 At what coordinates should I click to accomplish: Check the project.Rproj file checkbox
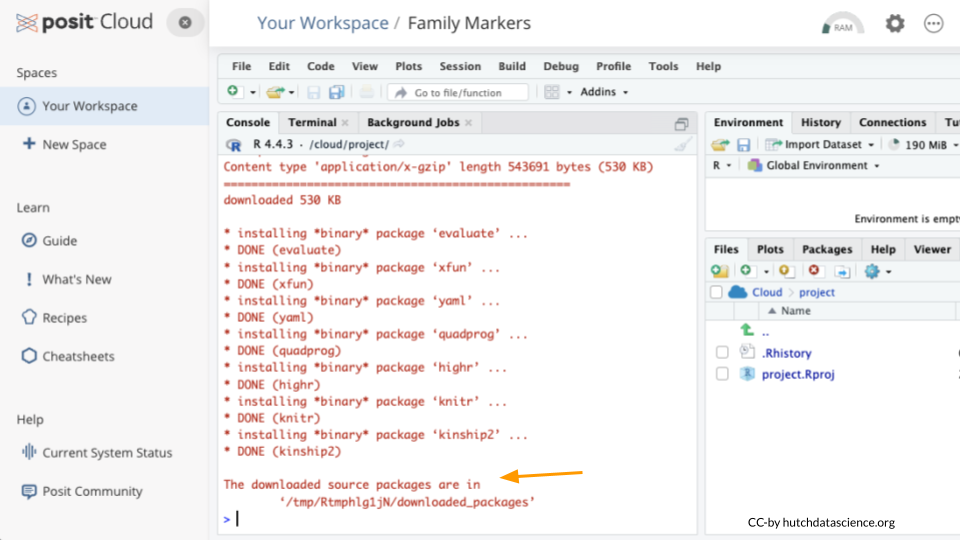[x=722, y=374]
